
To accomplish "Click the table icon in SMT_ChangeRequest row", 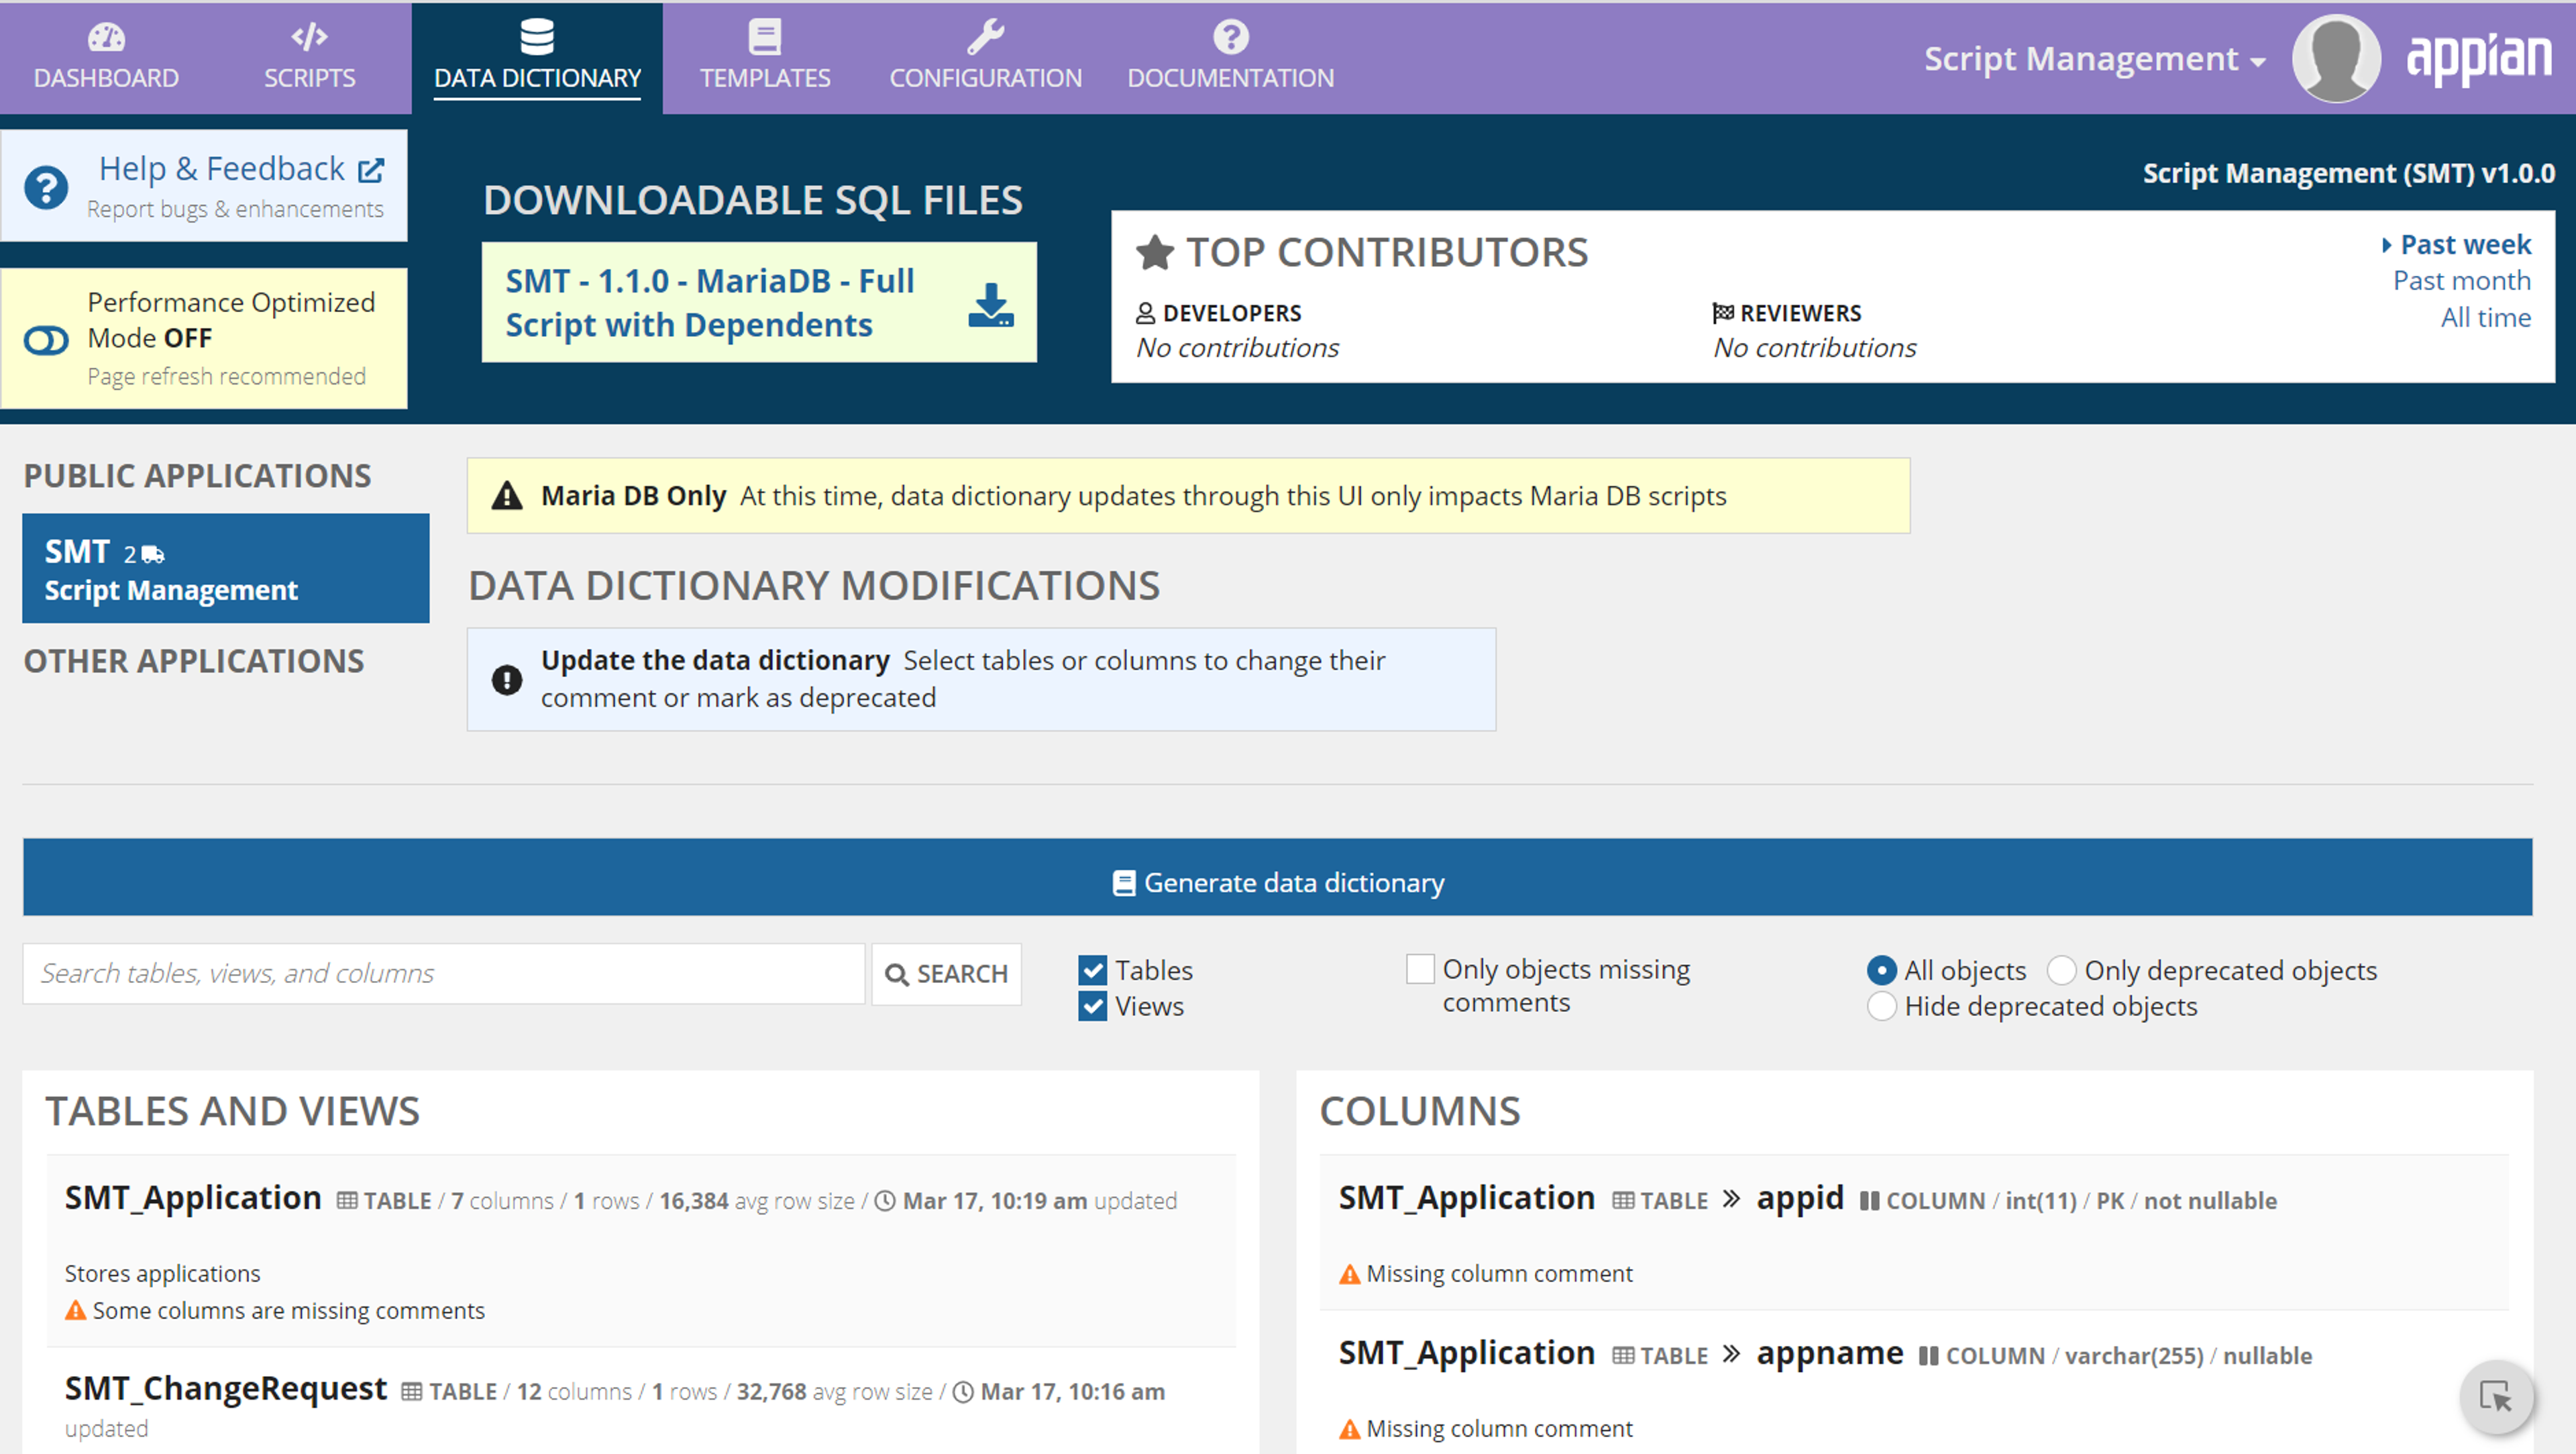I will point(411,1392).
